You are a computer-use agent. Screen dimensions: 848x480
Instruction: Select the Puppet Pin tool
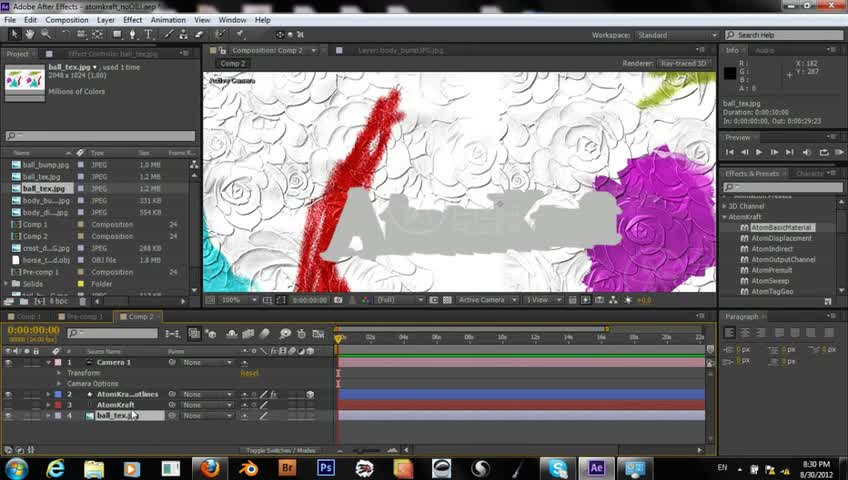point(240,34)
